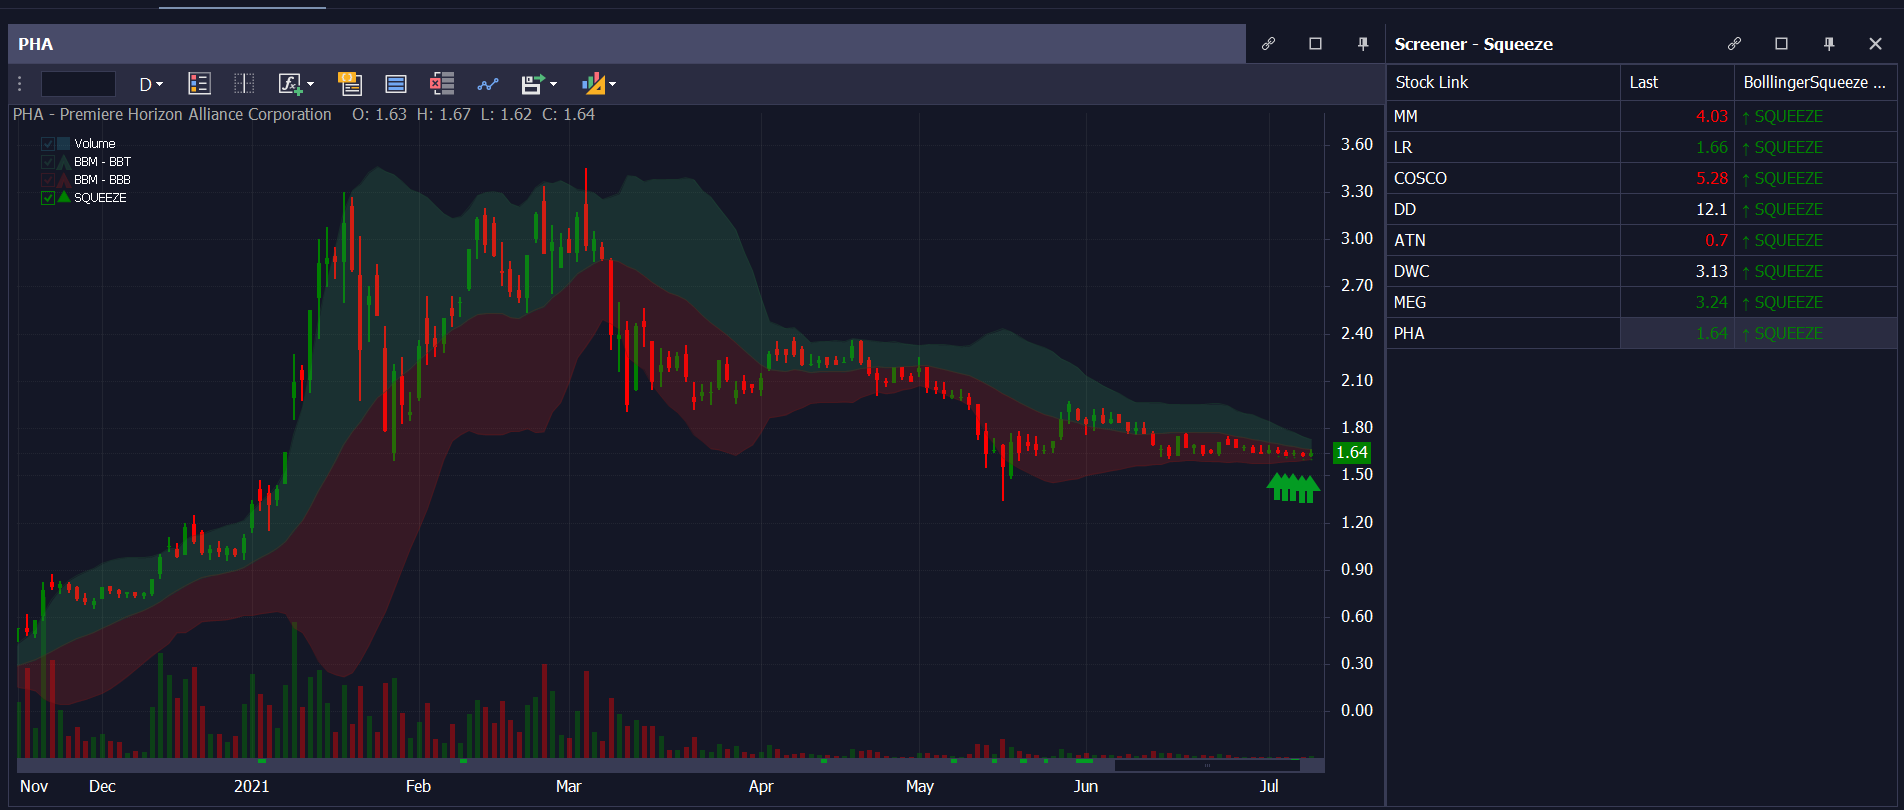This screenshot has height=810, width=1904.
Task: Click the formula script editor icon
Action: [x=289, y=84]
